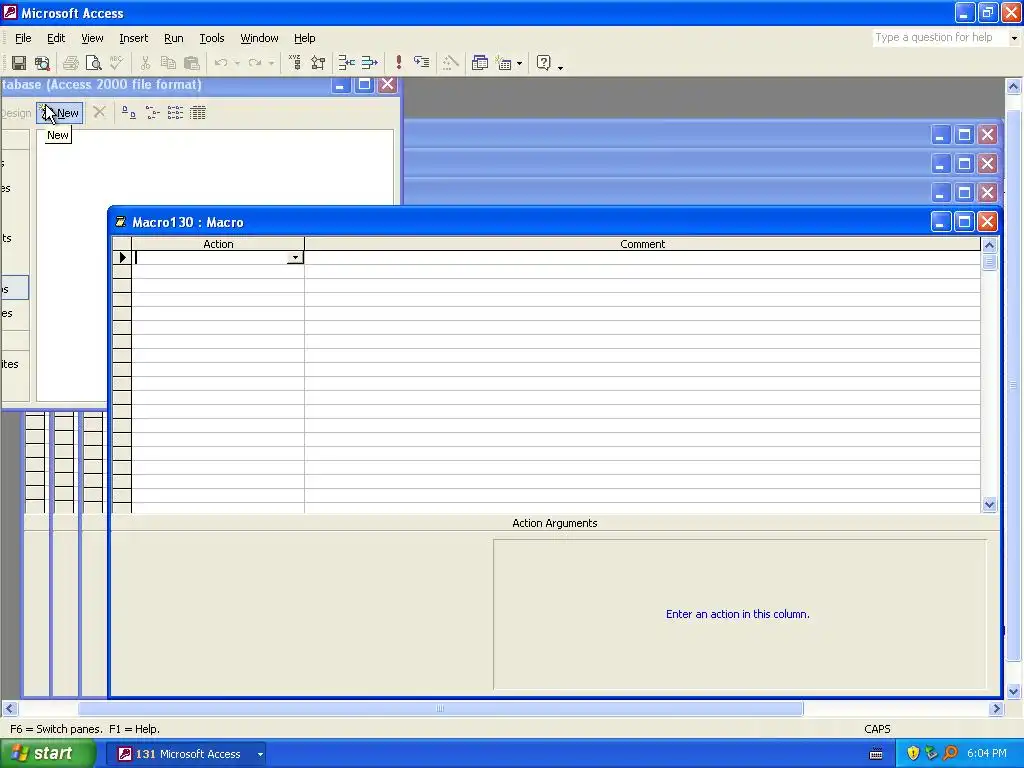Open the View menu
1024x768 pixels.
pos(92,38)
